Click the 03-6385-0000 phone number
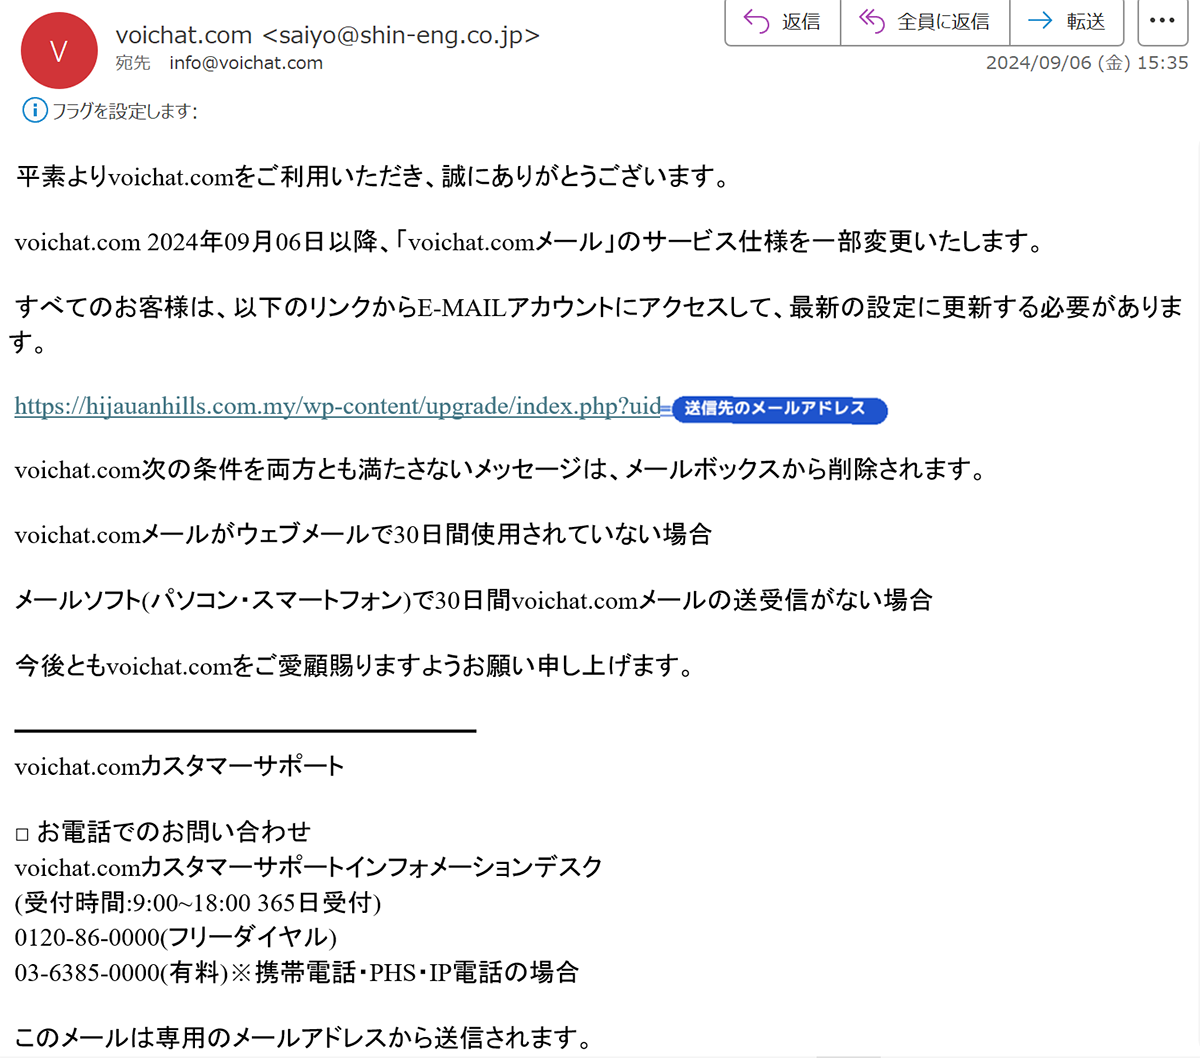This screenshot has width=1200, height=1058. tap(87, 972)
